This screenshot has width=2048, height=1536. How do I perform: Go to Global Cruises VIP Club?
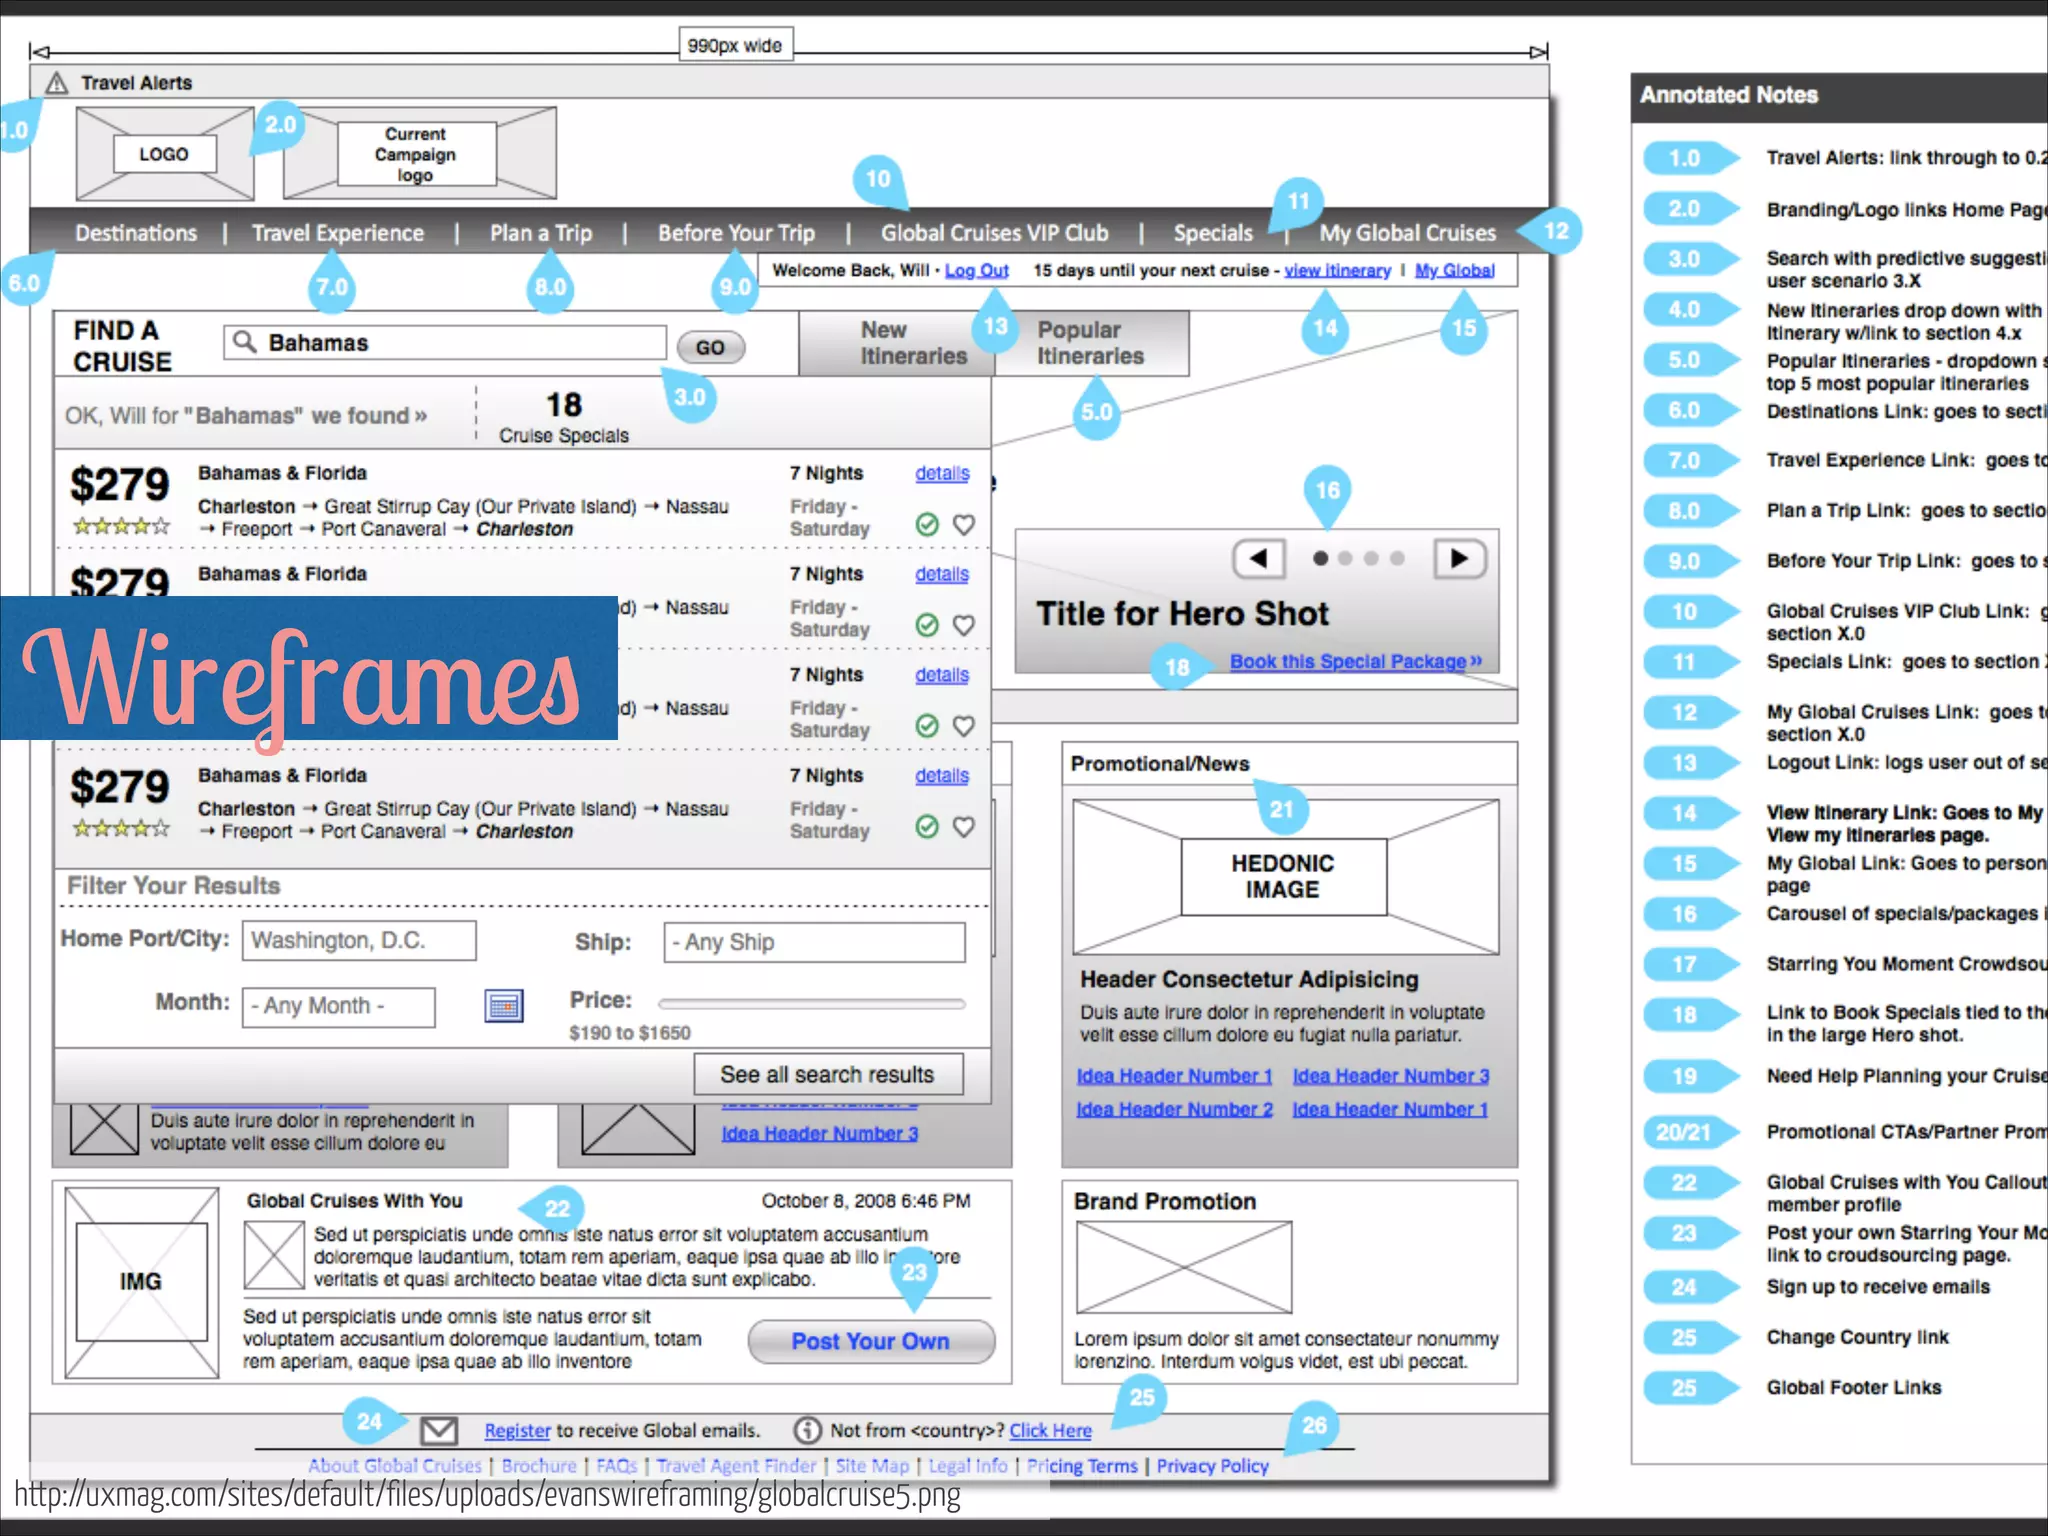[x=995, y=233]
